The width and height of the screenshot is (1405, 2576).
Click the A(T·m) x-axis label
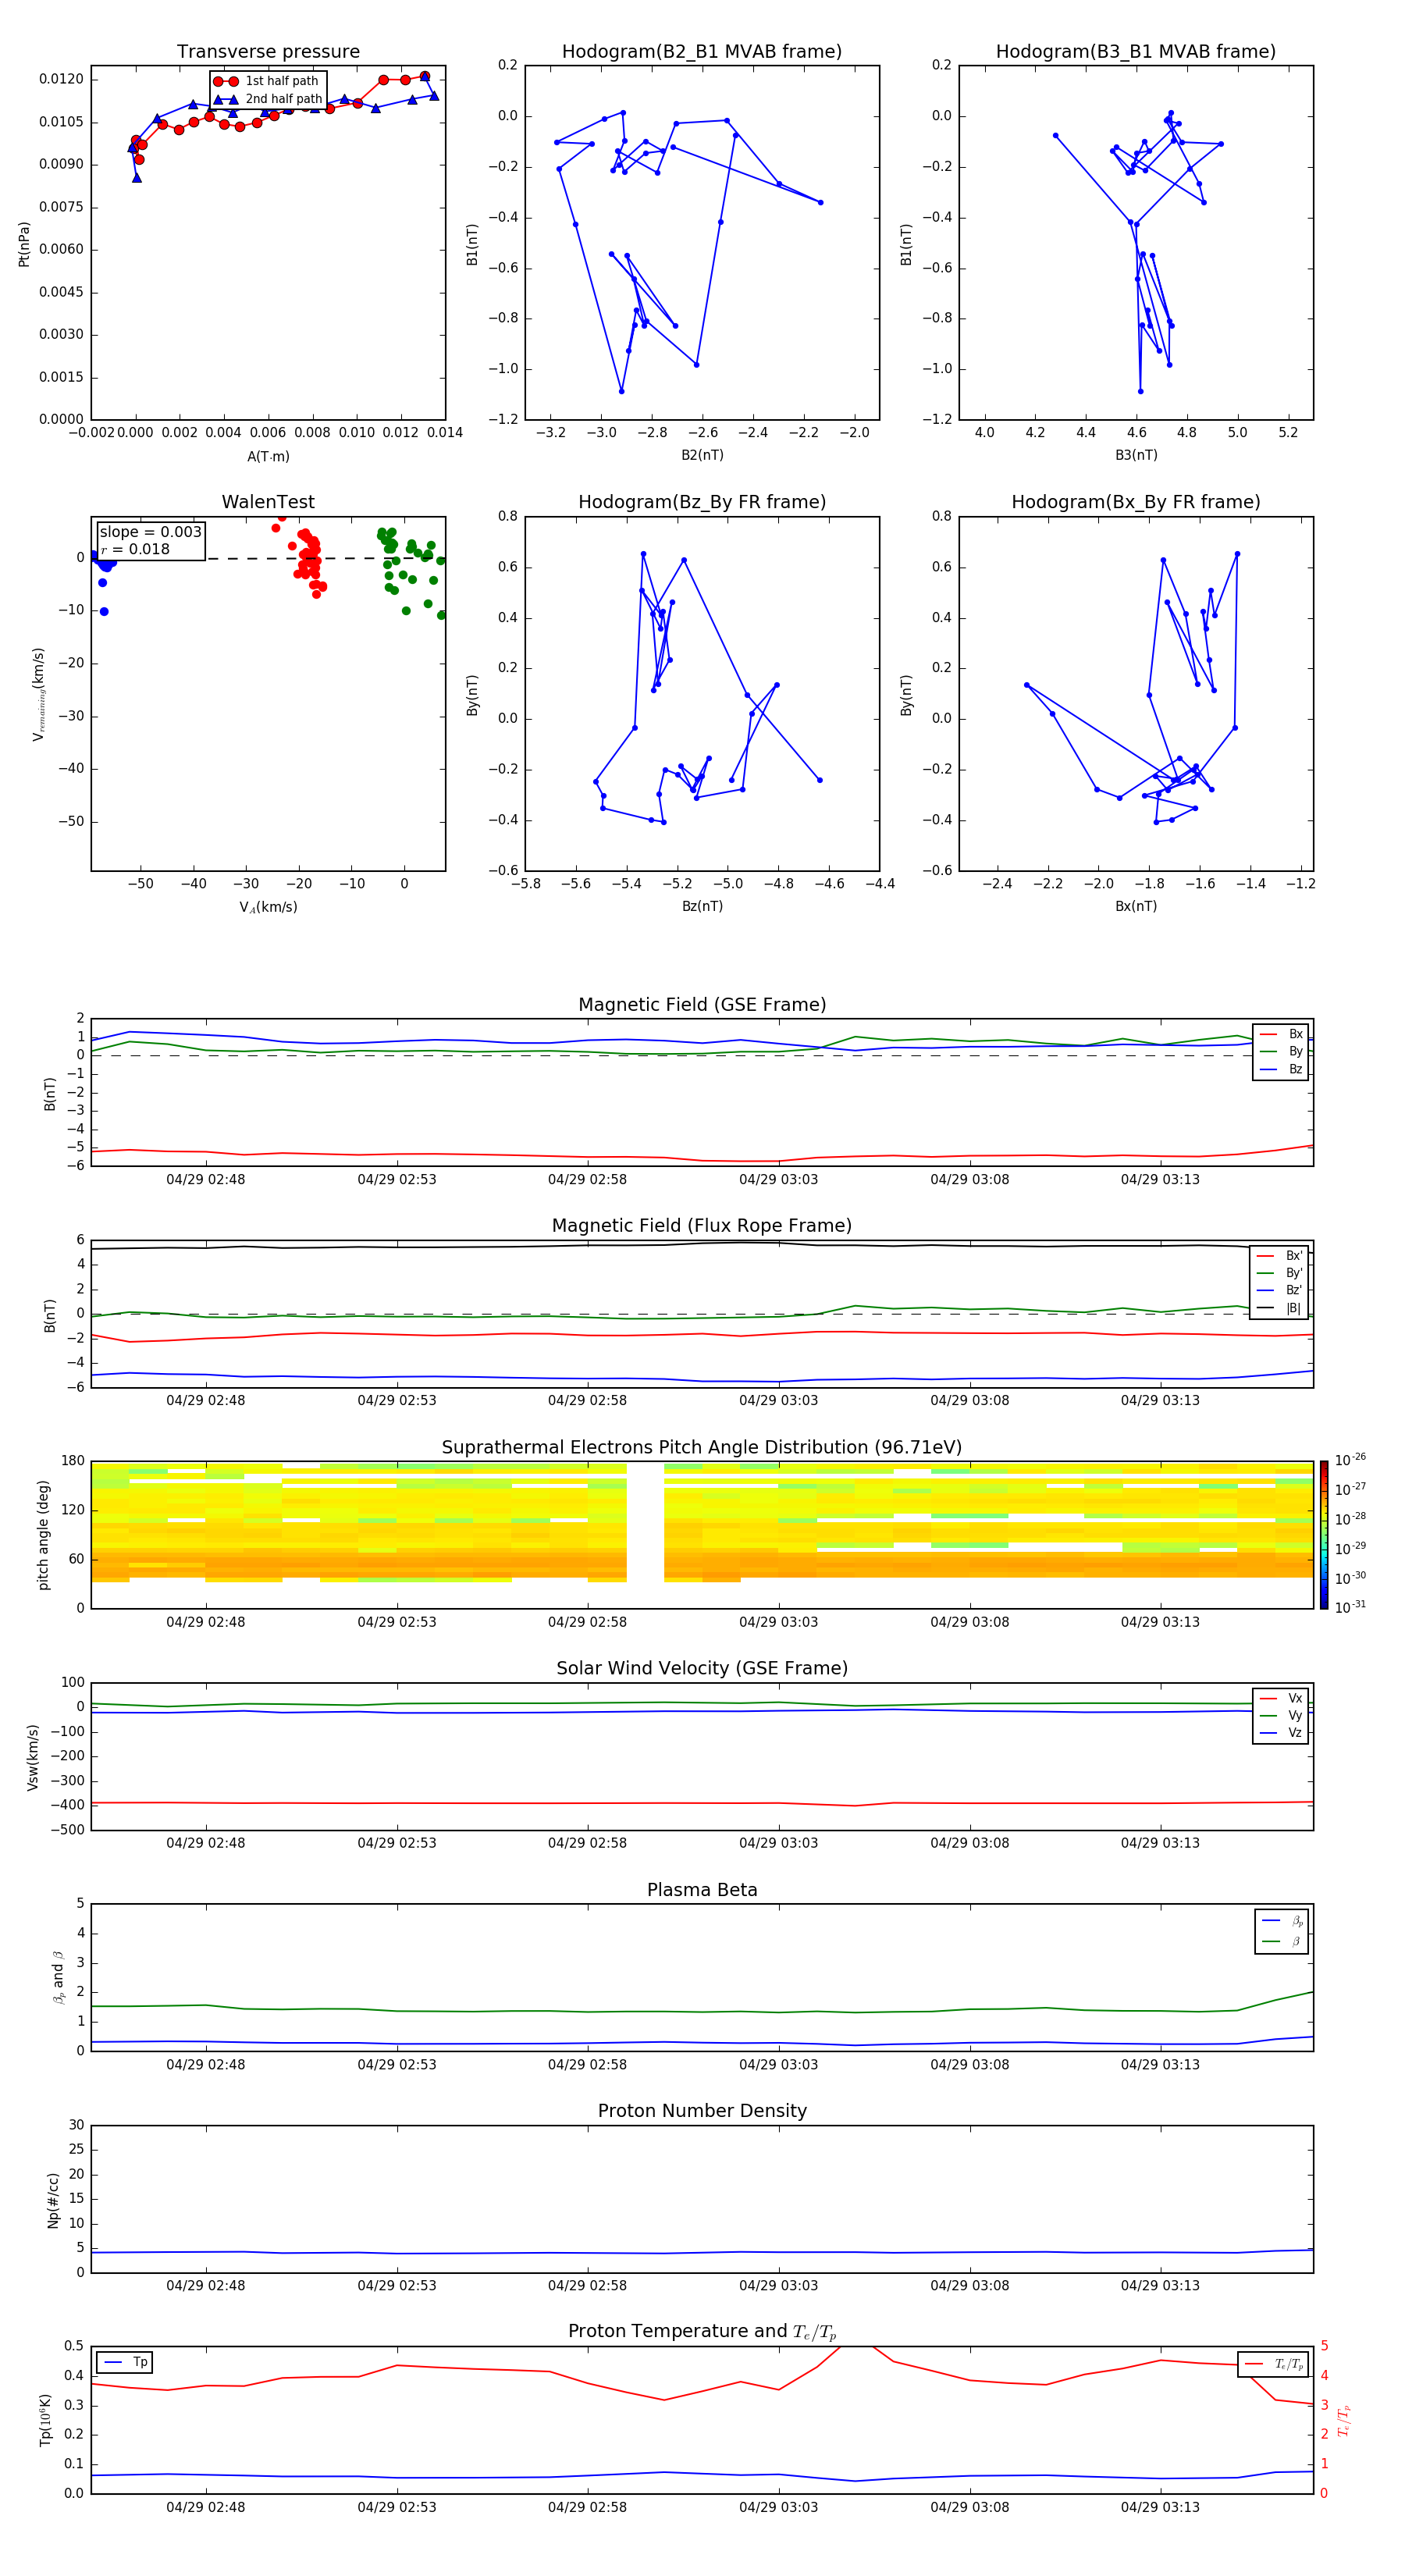pyautogui.click(x=268, y=457)
